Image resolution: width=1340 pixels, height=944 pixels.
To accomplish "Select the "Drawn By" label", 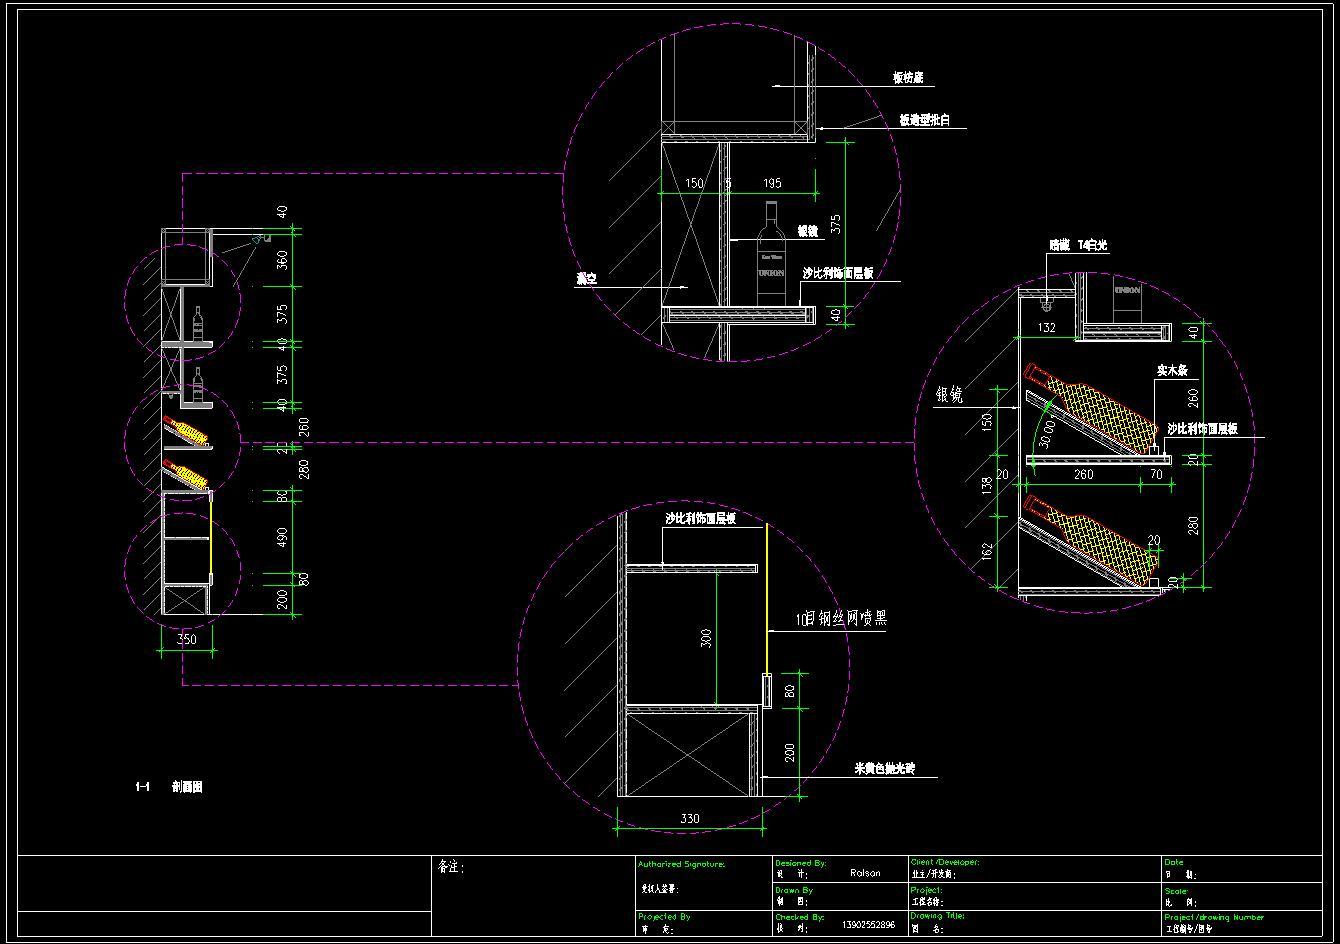I will click(794, 889).
